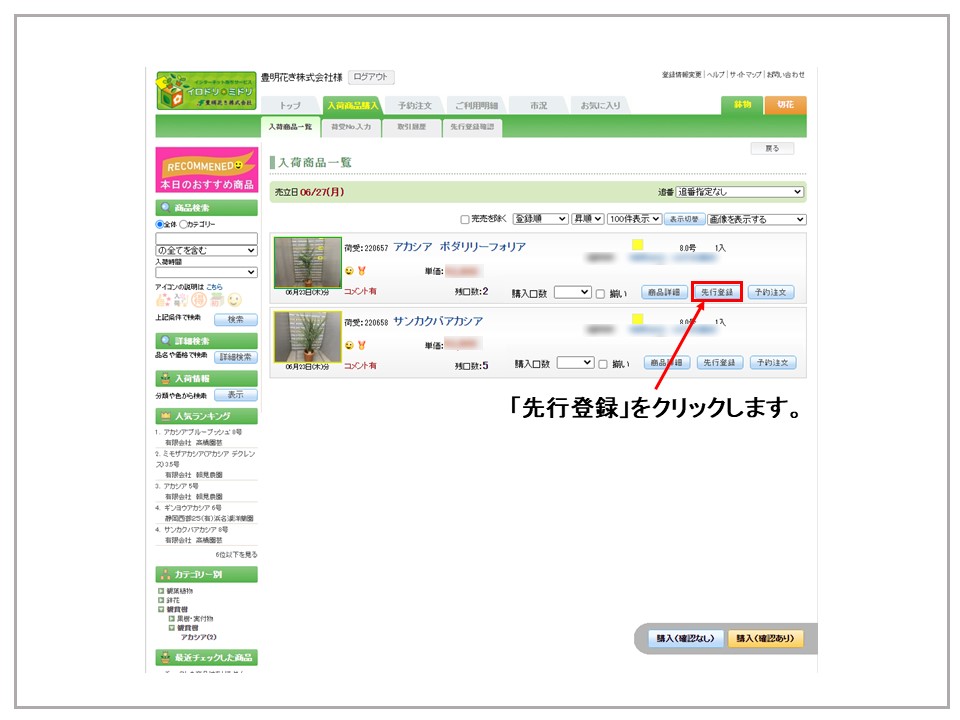Open the アカシア ボダリリーフォリア product thumbnail
Image resolution: width=960 pixels, height=720 pixels.
(x=307, y=262)
